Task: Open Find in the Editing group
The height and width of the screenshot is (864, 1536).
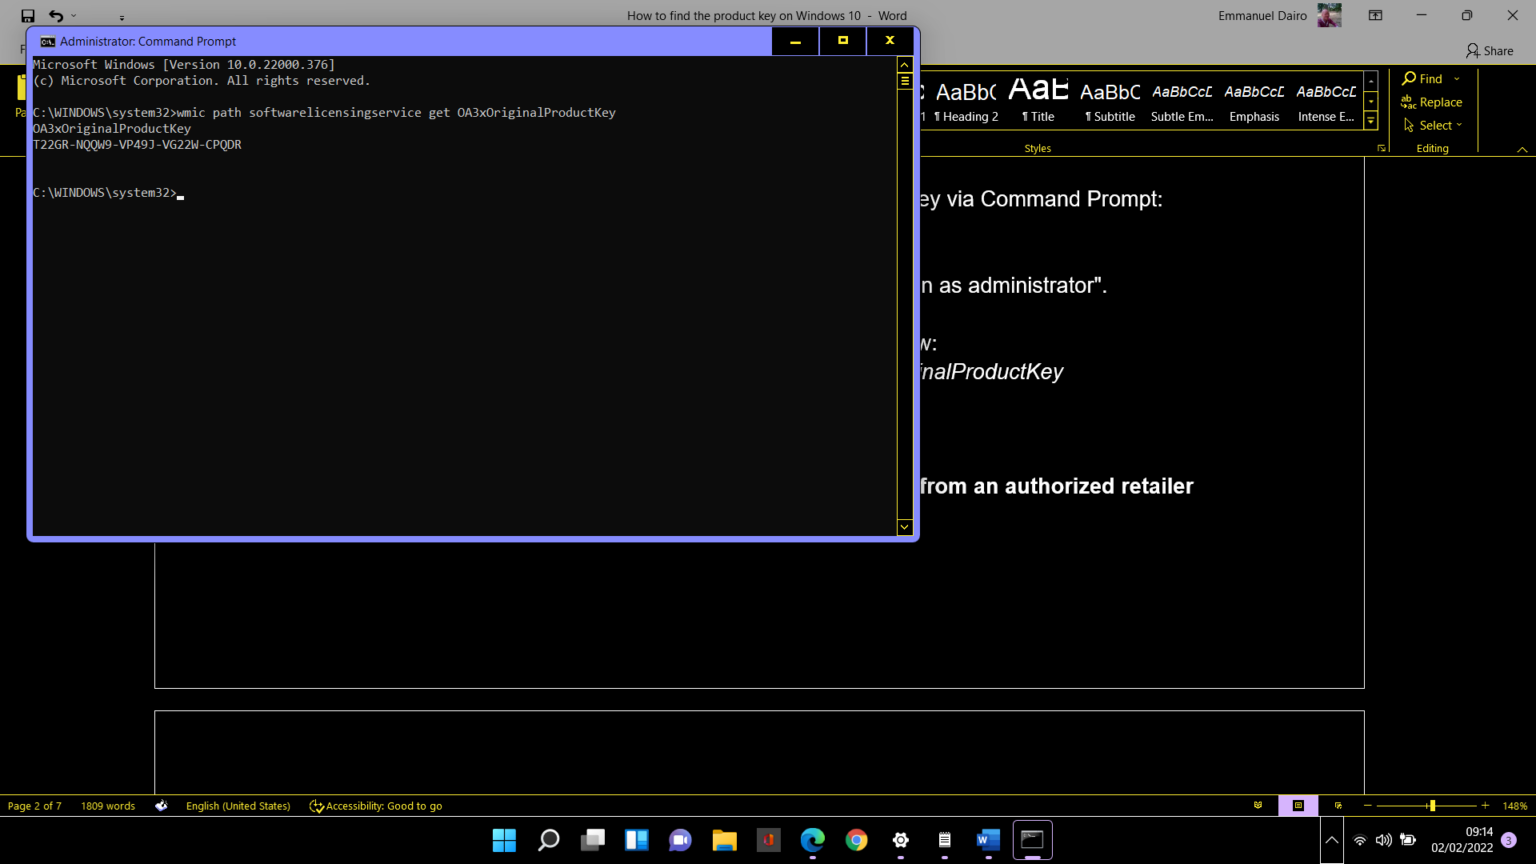Action: click(1426, 78)
